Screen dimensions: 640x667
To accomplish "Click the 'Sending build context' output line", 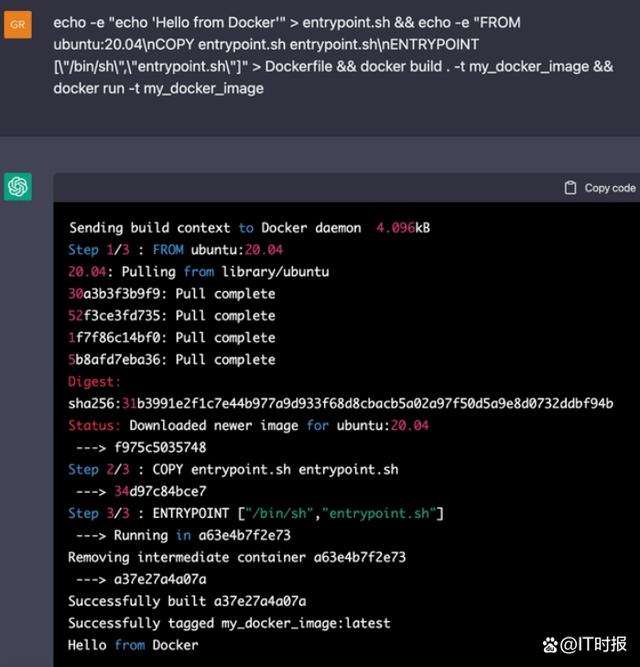I will click(250, 228).
